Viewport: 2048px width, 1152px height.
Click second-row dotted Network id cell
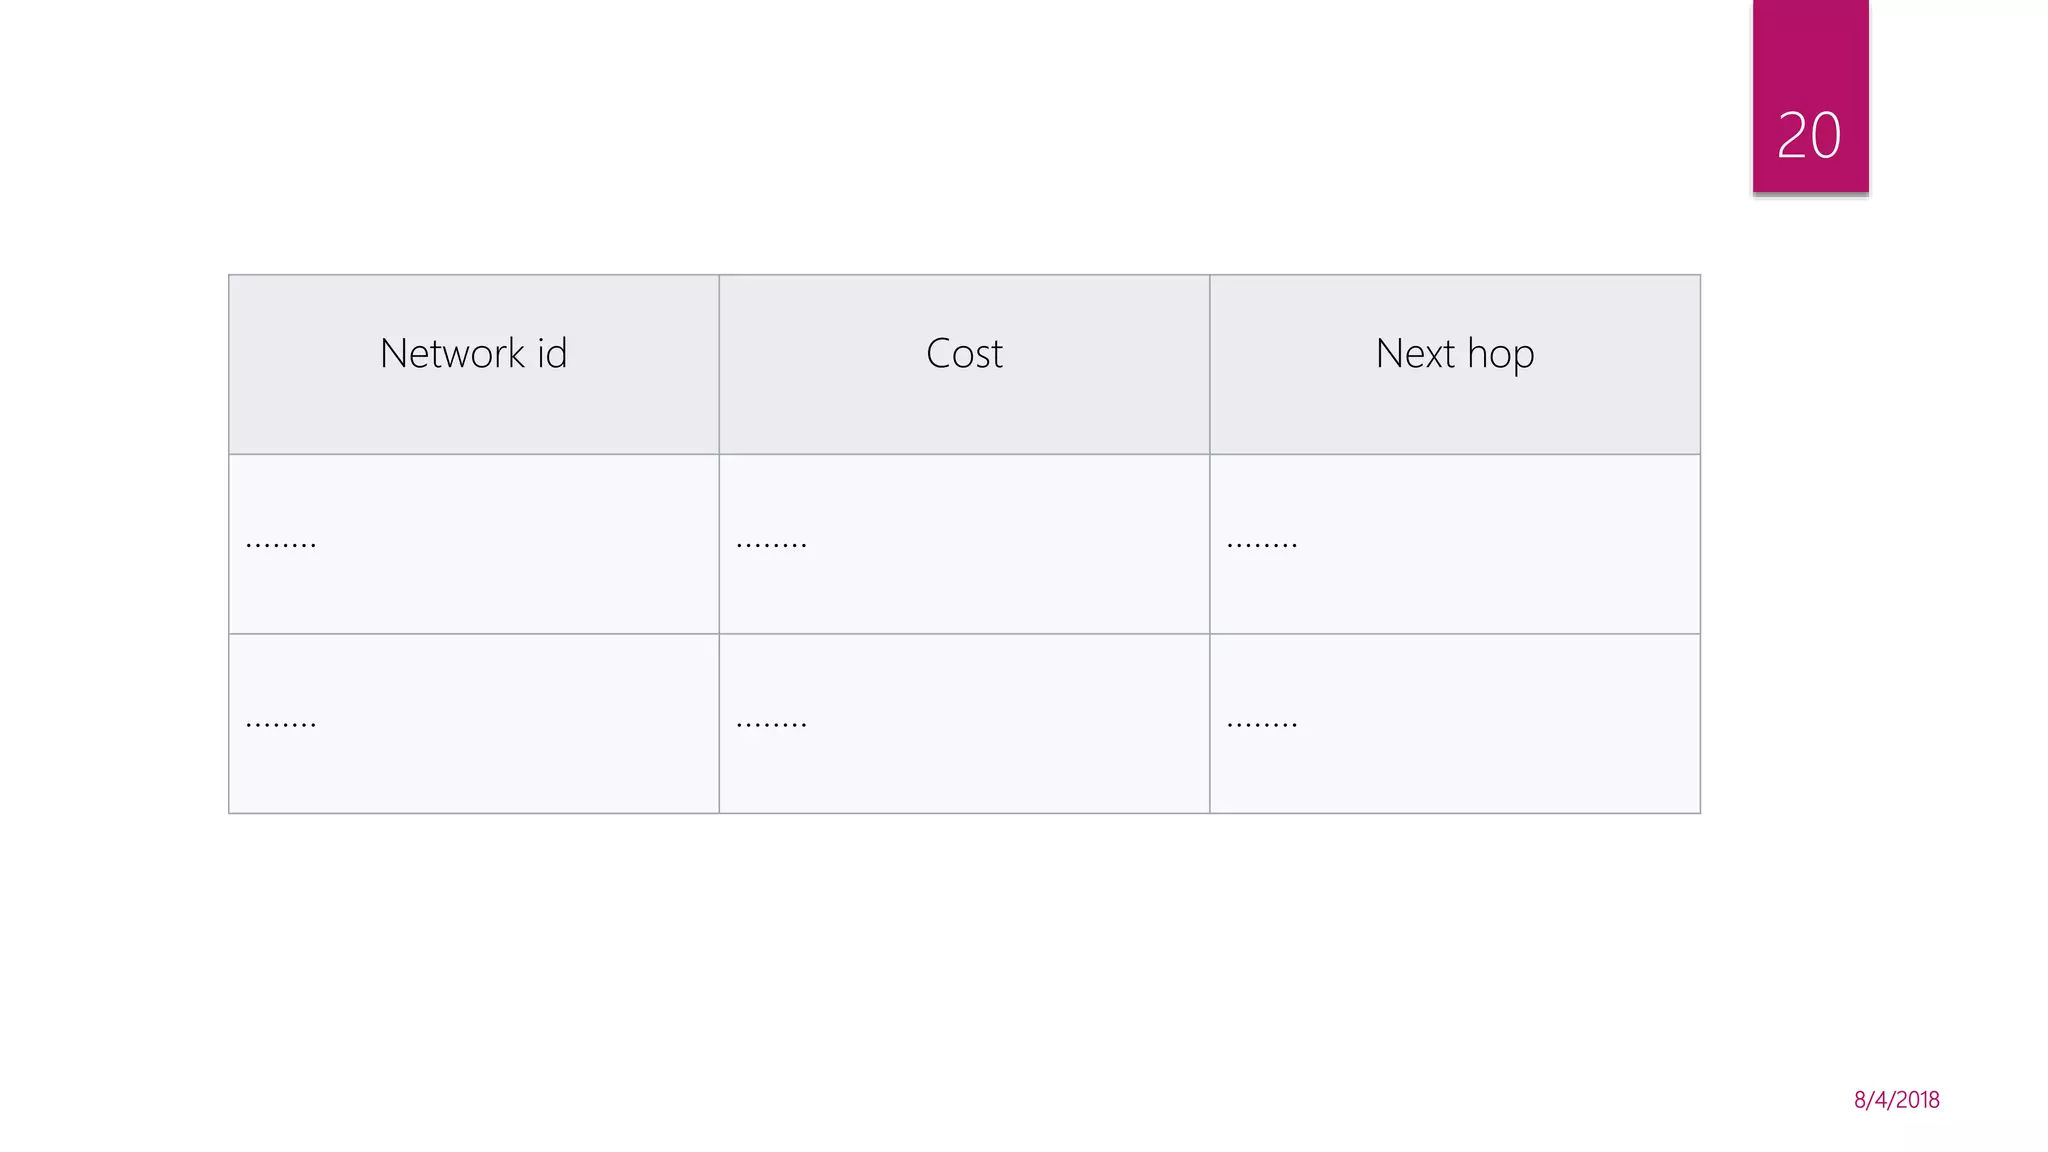pyautogui.click(x=474, y=724)
